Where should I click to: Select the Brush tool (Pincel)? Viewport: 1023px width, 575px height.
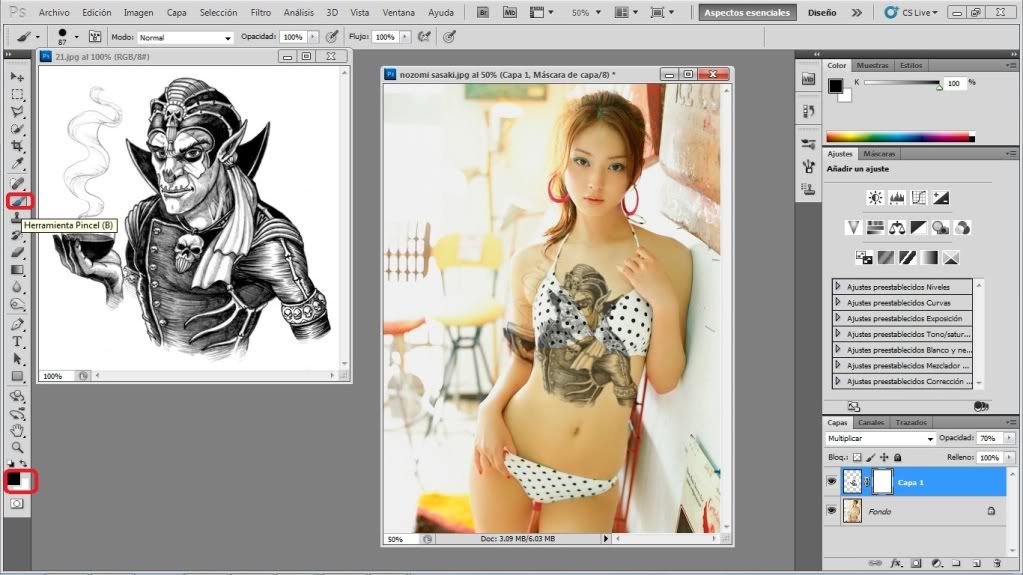click(18, 201)
